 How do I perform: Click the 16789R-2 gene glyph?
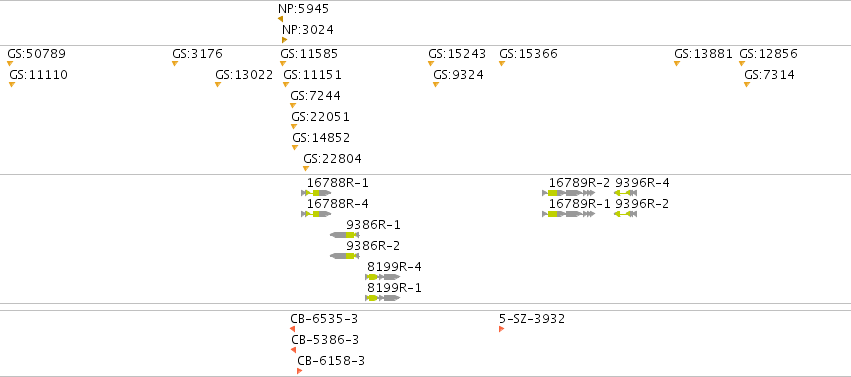tap(569, 193)
